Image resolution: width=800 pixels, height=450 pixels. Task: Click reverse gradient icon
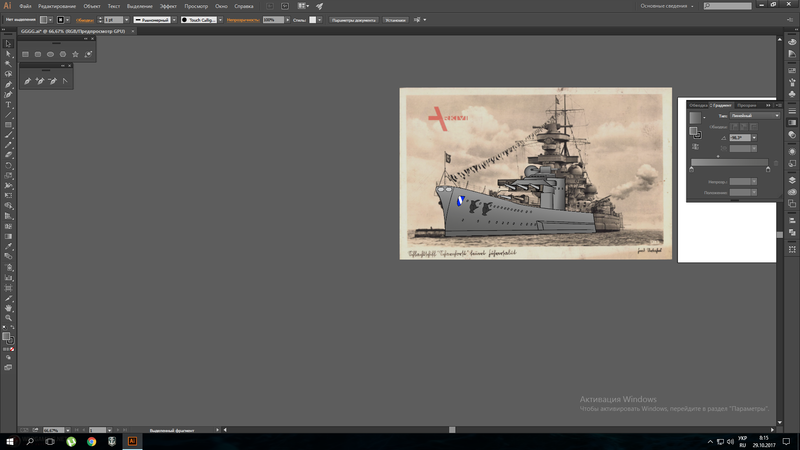[x=695, y=147]
